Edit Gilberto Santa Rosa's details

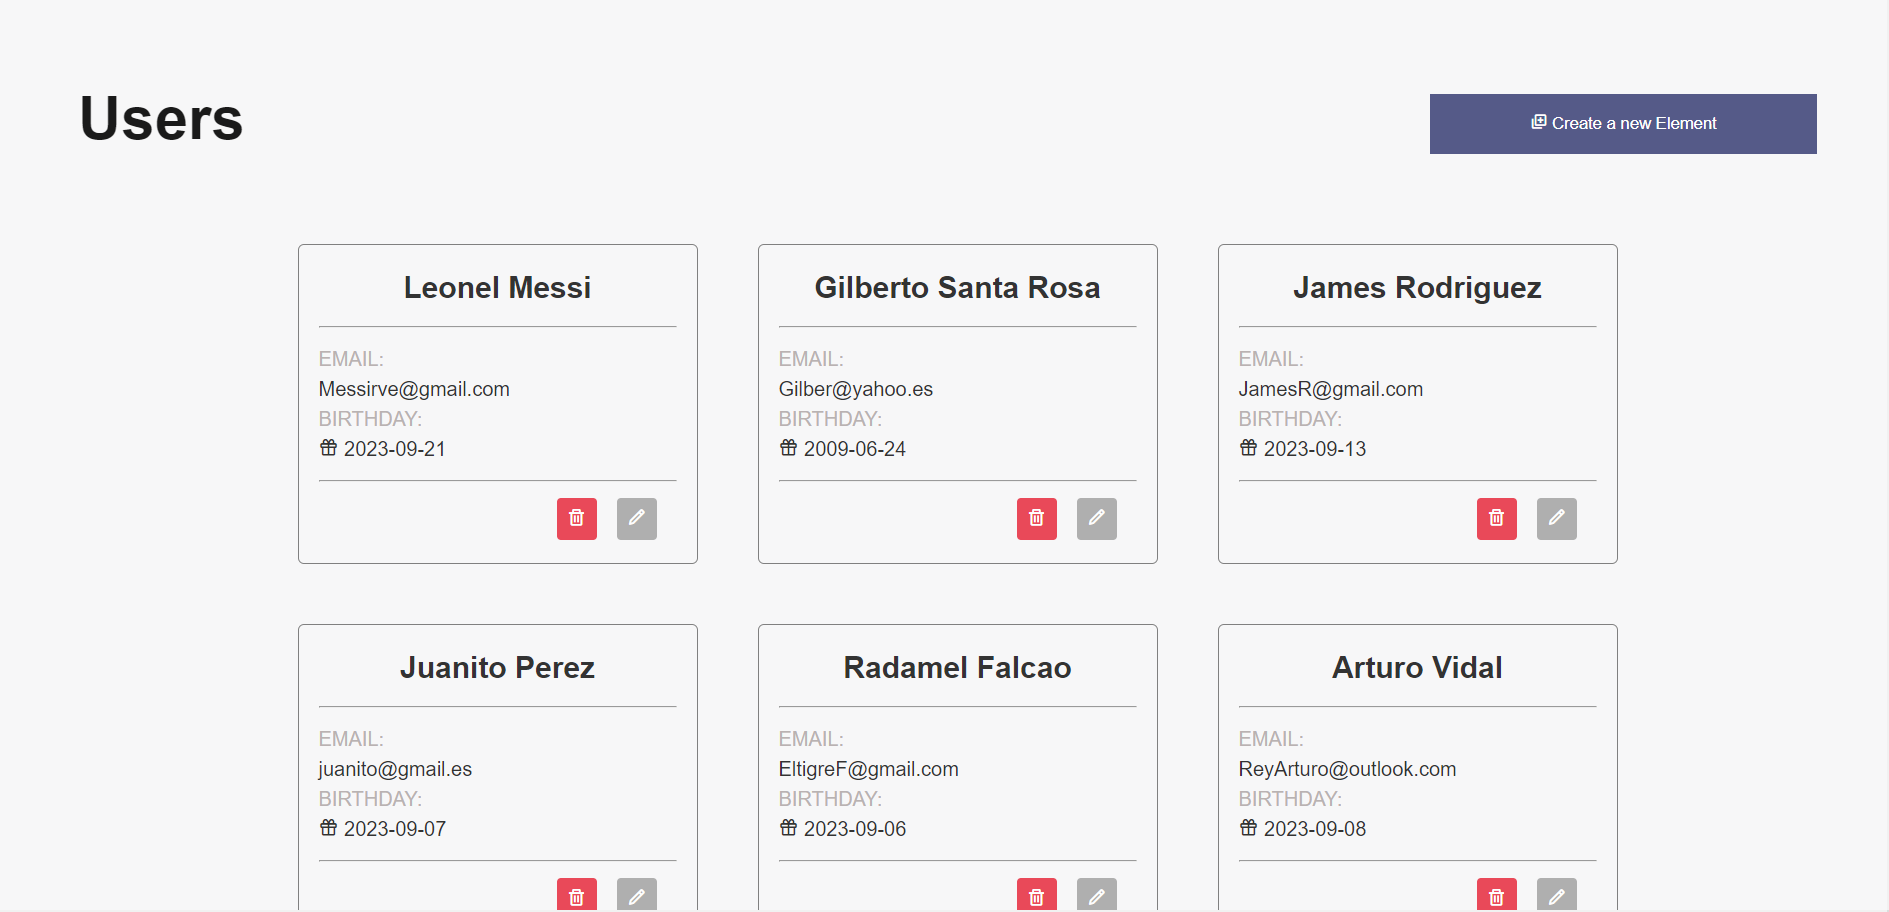point(1096,518)
